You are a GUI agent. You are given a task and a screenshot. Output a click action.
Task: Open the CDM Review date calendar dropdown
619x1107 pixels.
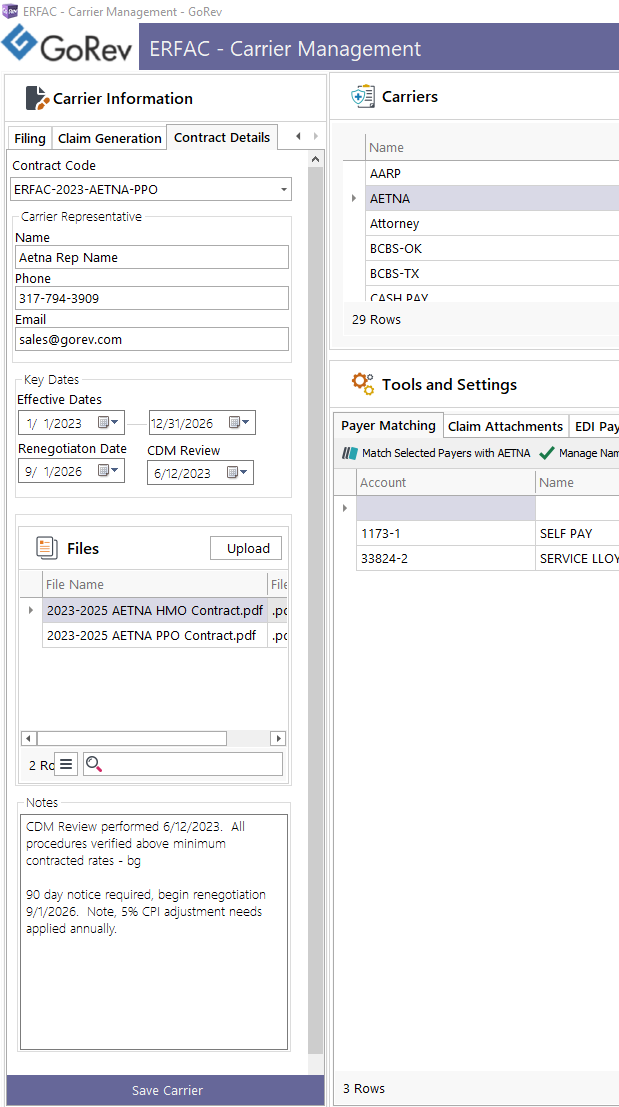pyautogui.click(x=238, y=473)
